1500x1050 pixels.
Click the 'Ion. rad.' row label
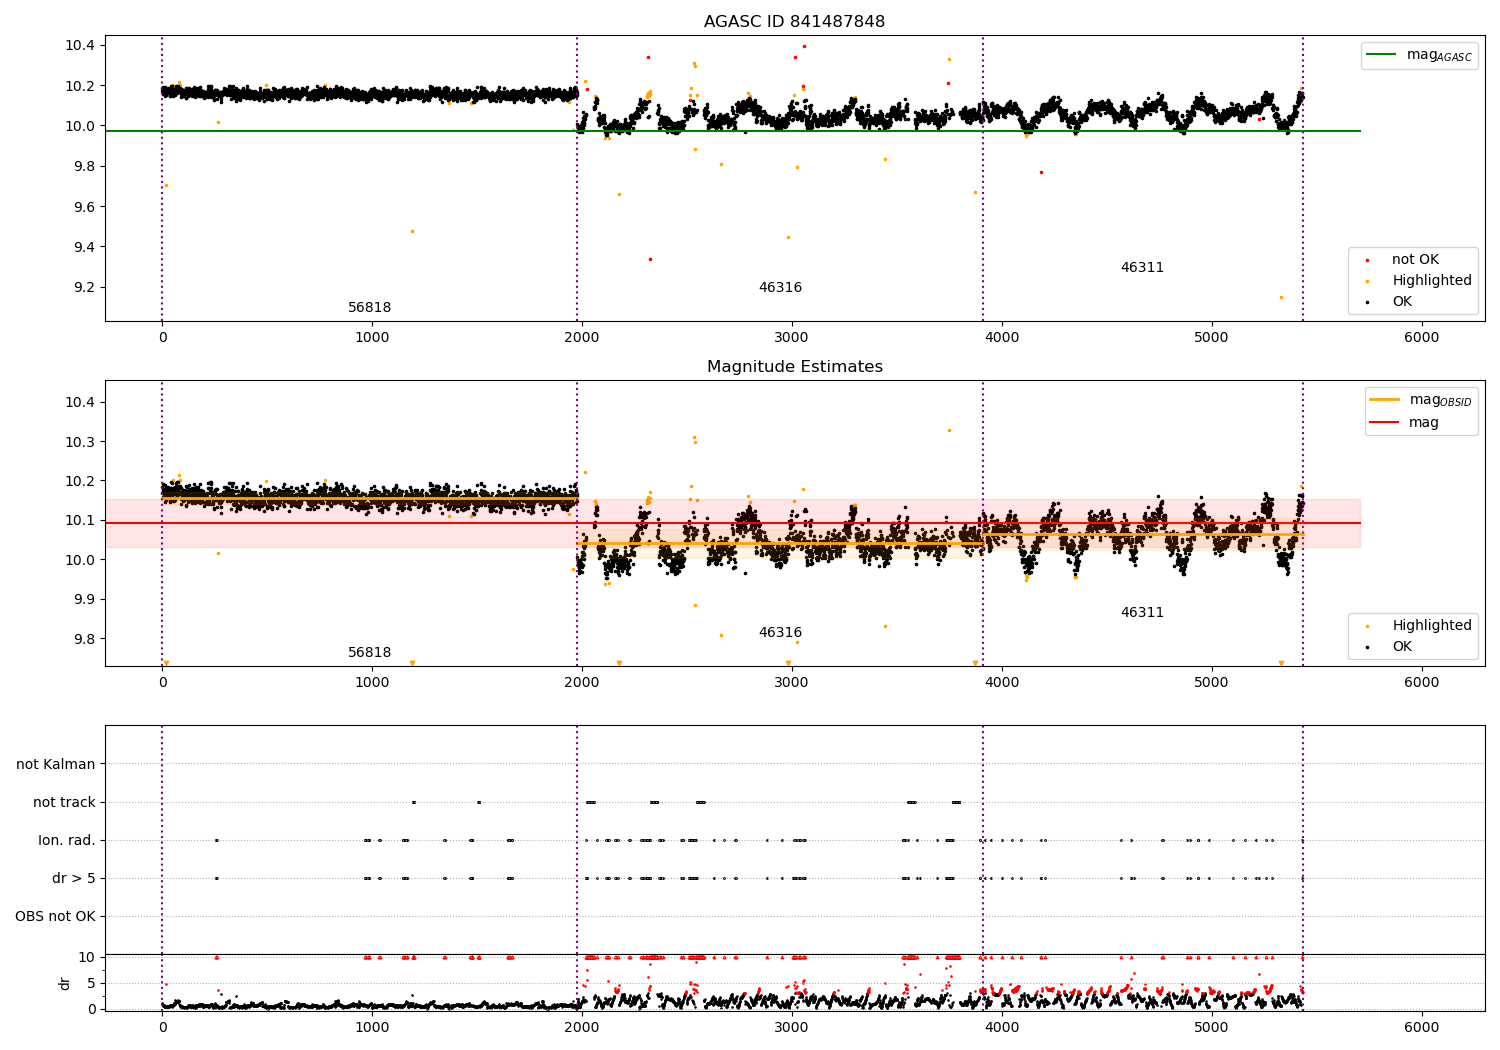coord(67,841)
